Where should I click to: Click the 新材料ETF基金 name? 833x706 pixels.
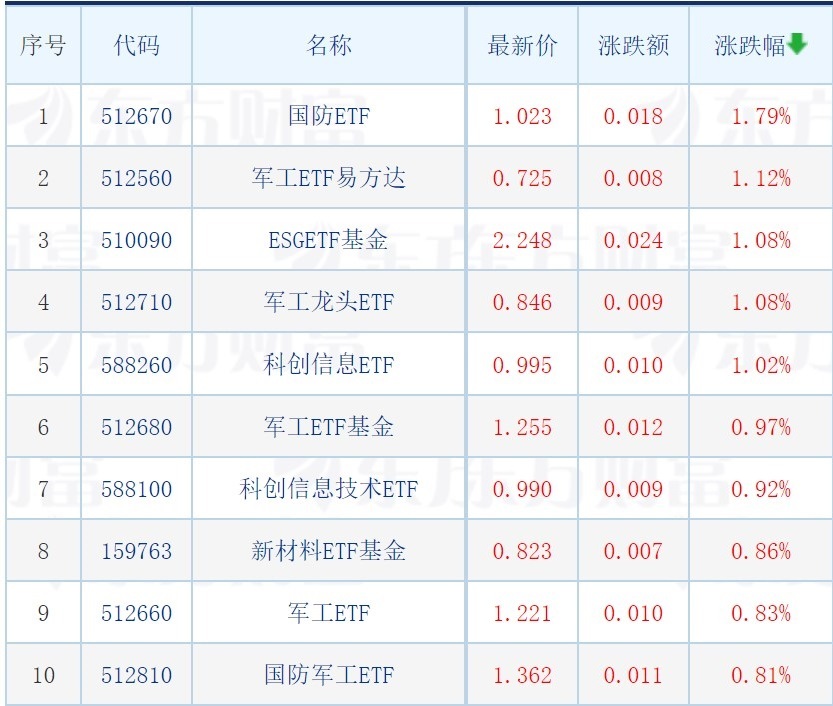pyautogui.click(x=329, y=551)
